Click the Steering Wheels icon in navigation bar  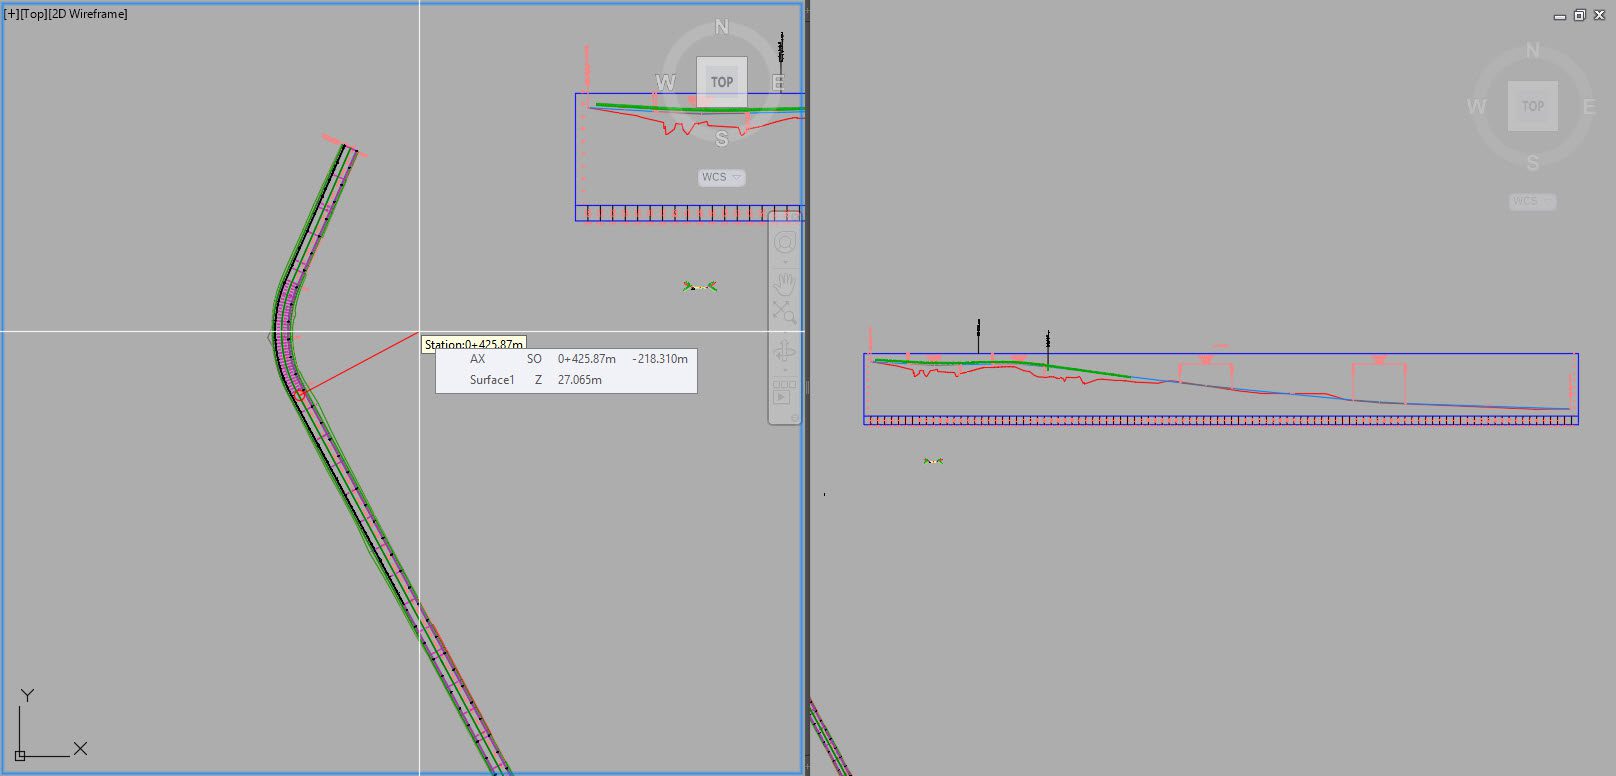[785, 243]
